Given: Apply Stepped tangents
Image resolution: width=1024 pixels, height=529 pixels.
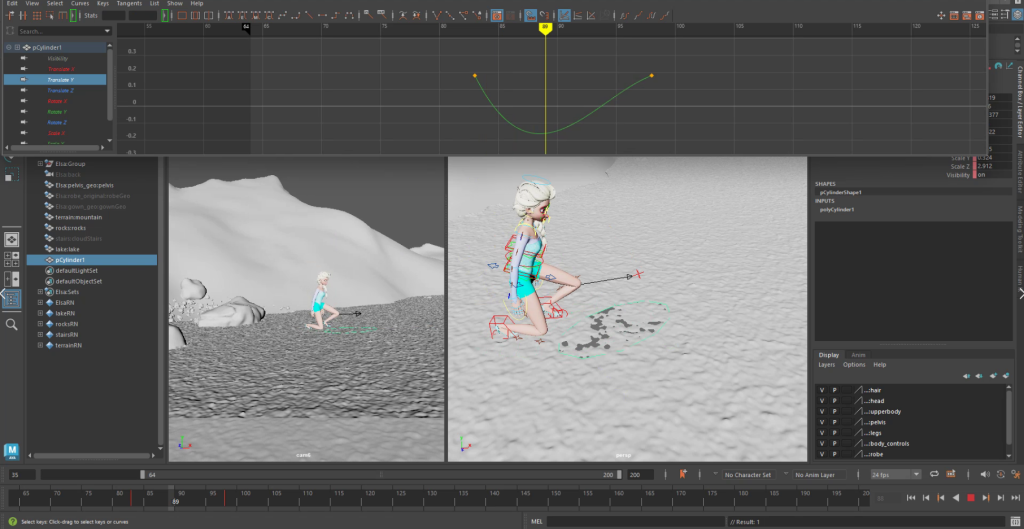Looking at the screenshot, I should point(336,15).
